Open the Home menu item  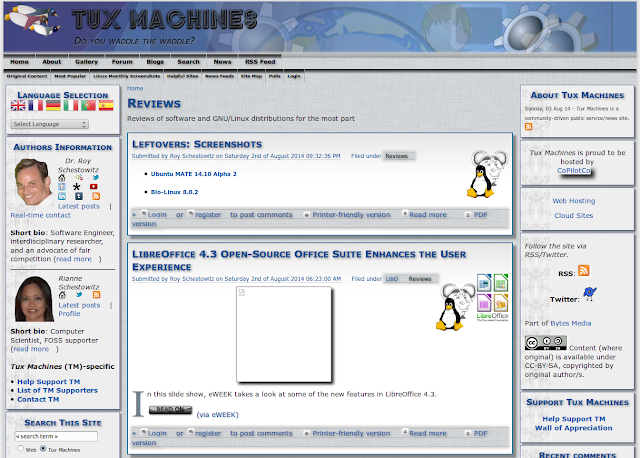coord(19,62)
